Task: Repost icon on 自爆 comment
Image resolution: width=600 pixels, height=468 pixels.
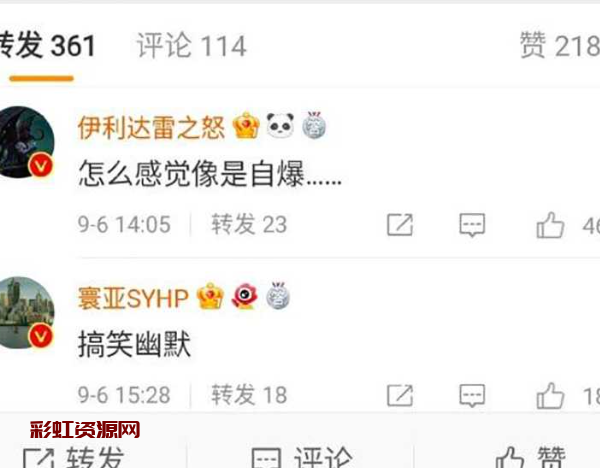Action: 400,225
